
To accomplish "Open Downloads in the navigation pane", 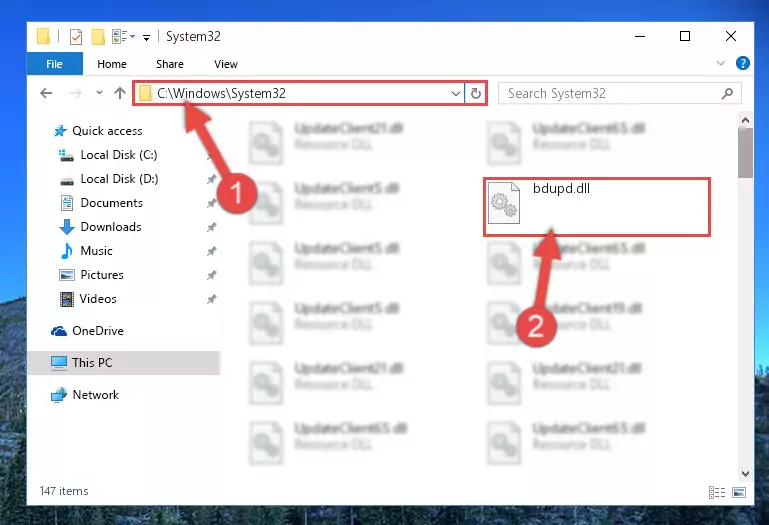I will coord(111,227).
